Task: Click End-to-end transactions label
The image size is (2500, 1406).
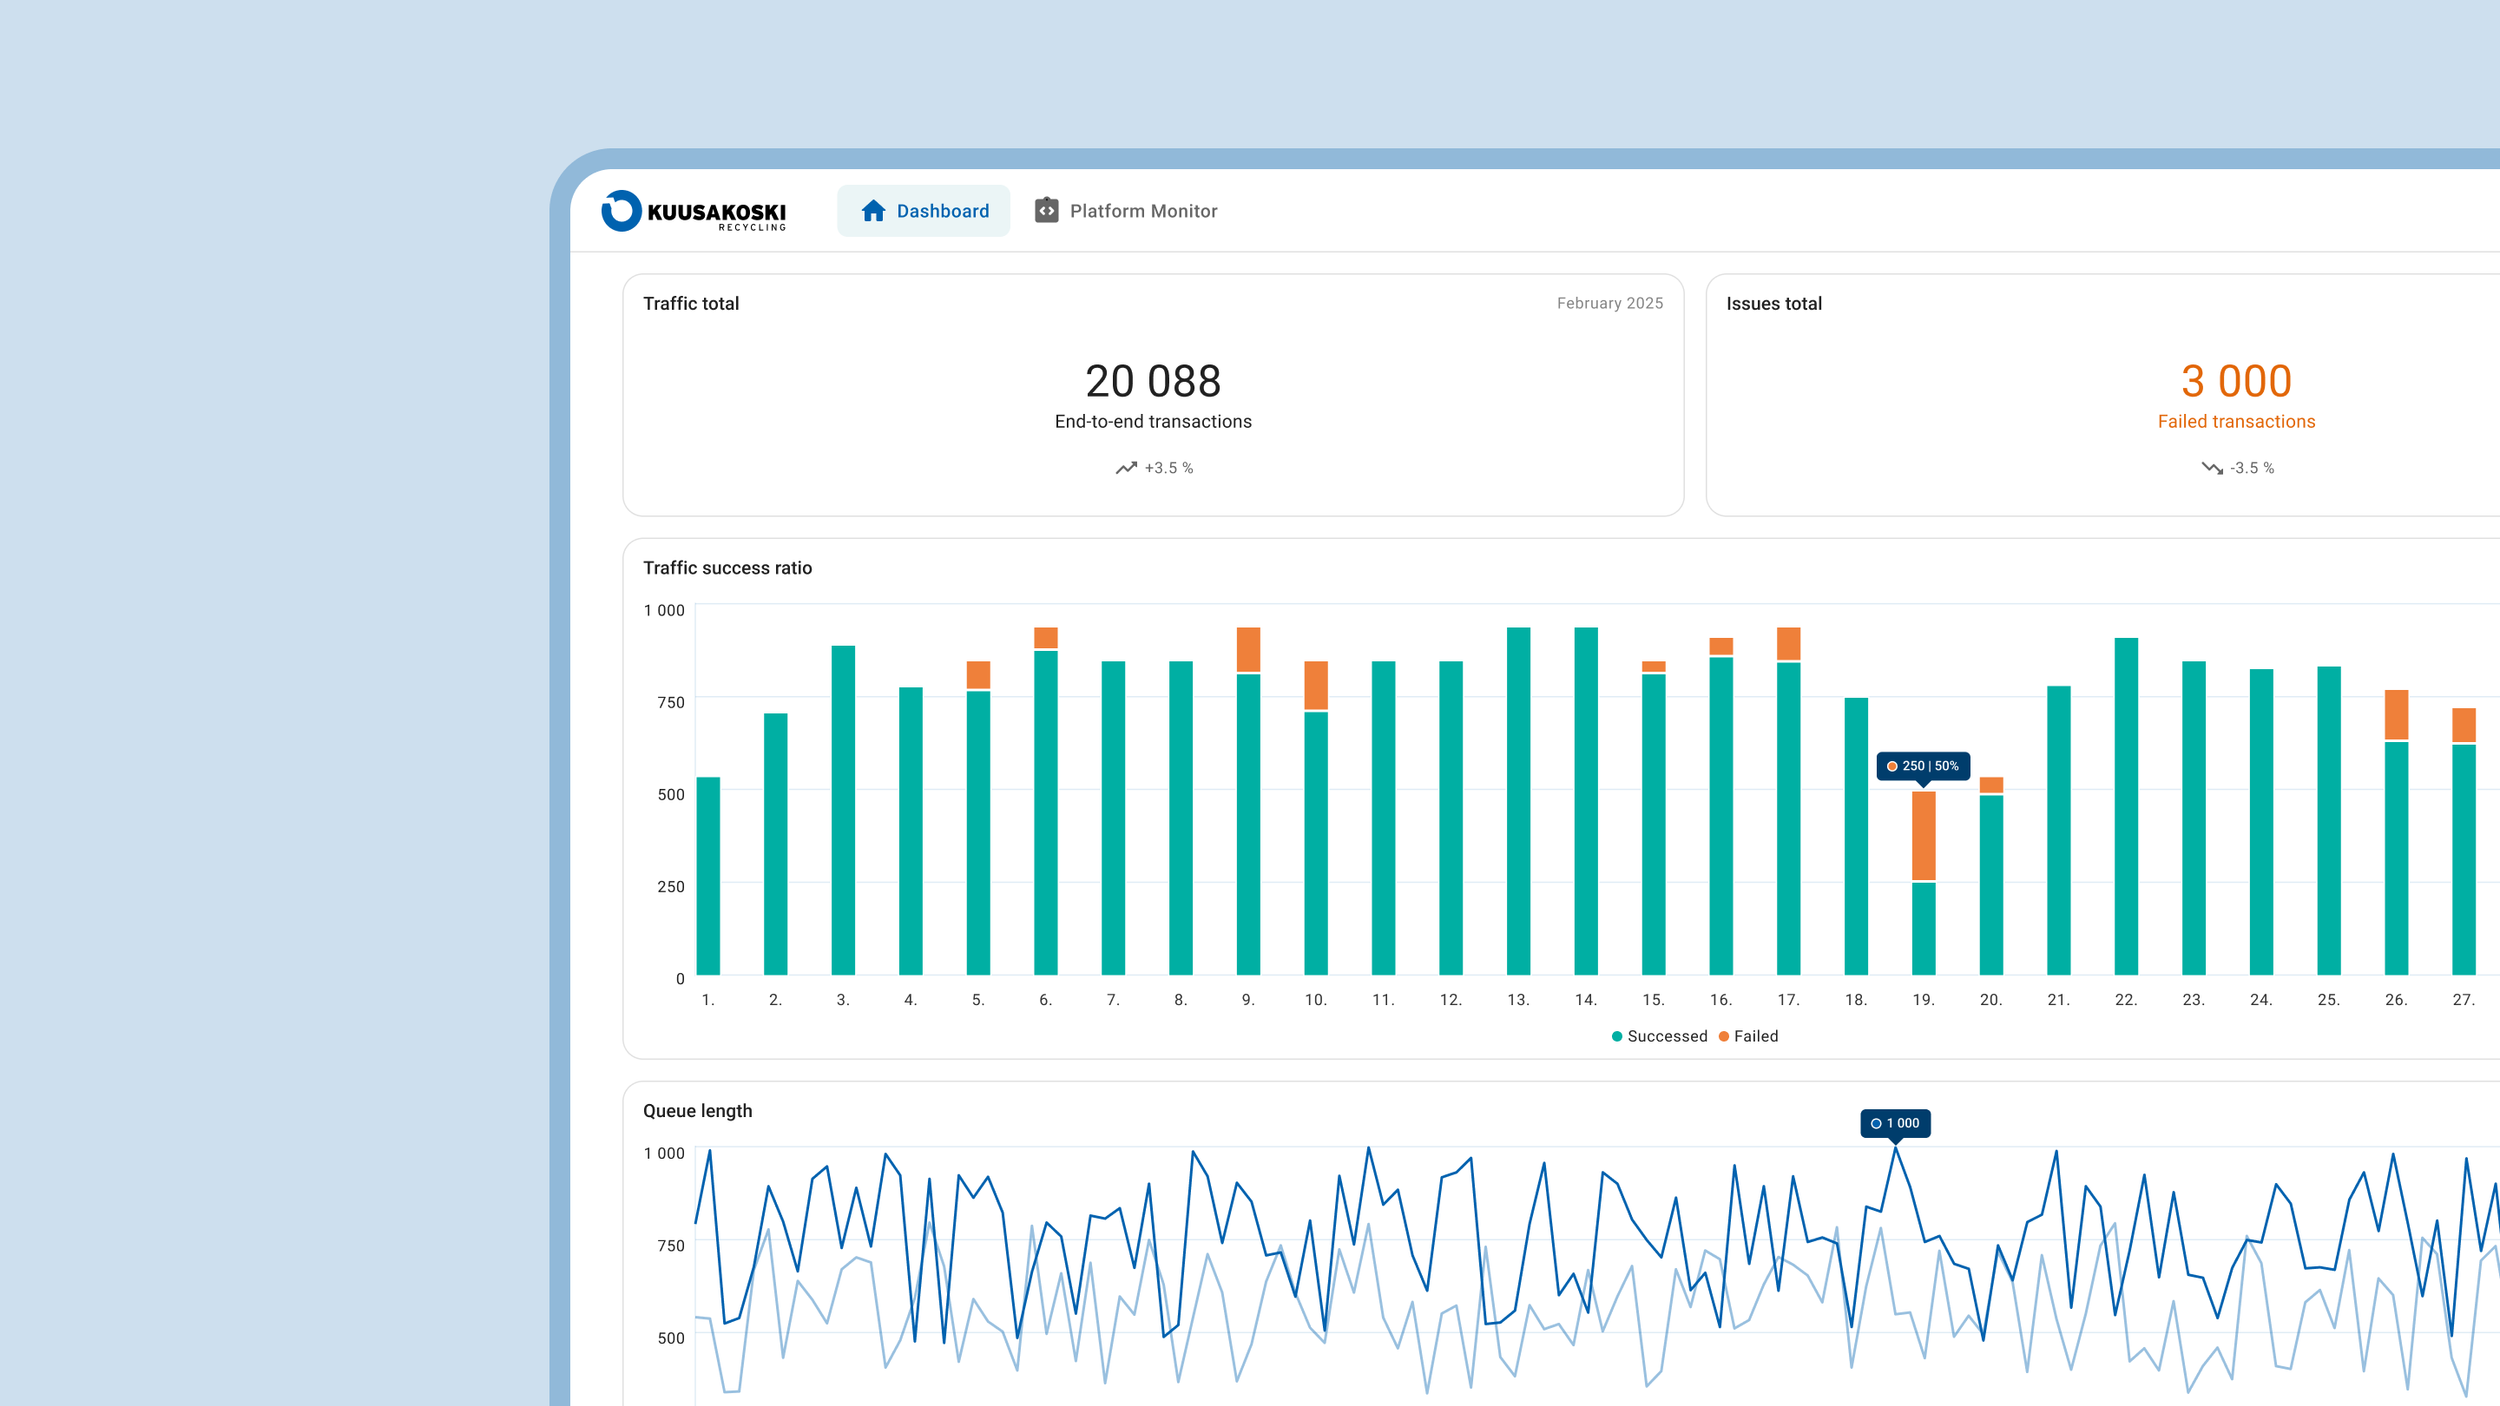Action: pyautogui.click(x=1153, y=422)
